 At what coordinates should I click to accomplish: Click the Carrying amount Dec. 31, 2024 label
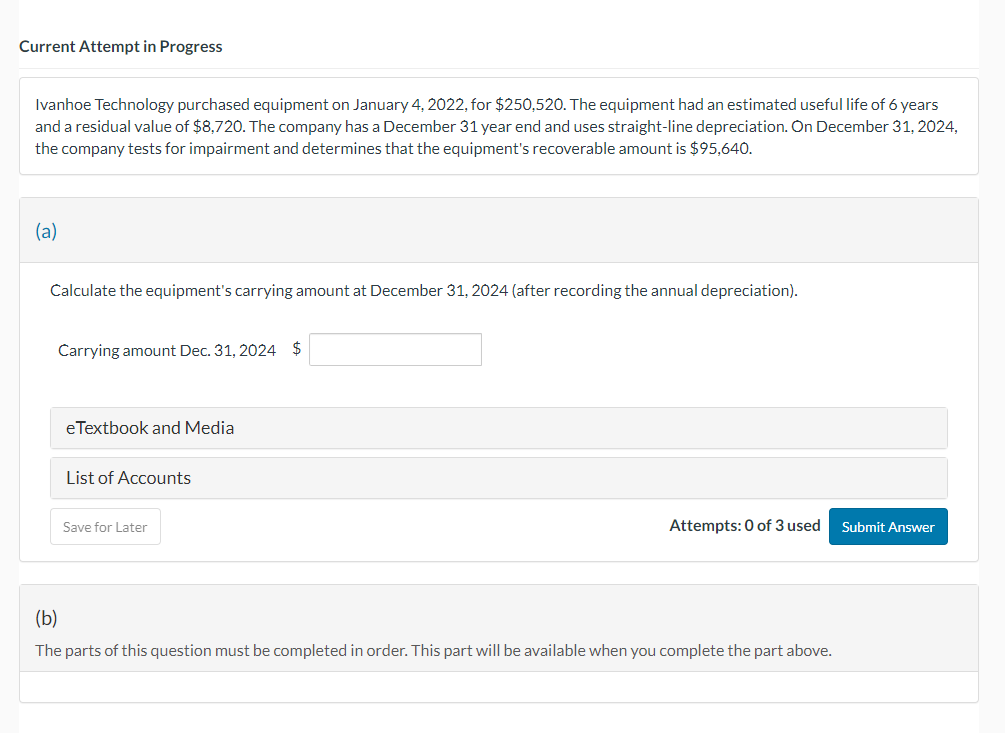(x=166, y=350)
